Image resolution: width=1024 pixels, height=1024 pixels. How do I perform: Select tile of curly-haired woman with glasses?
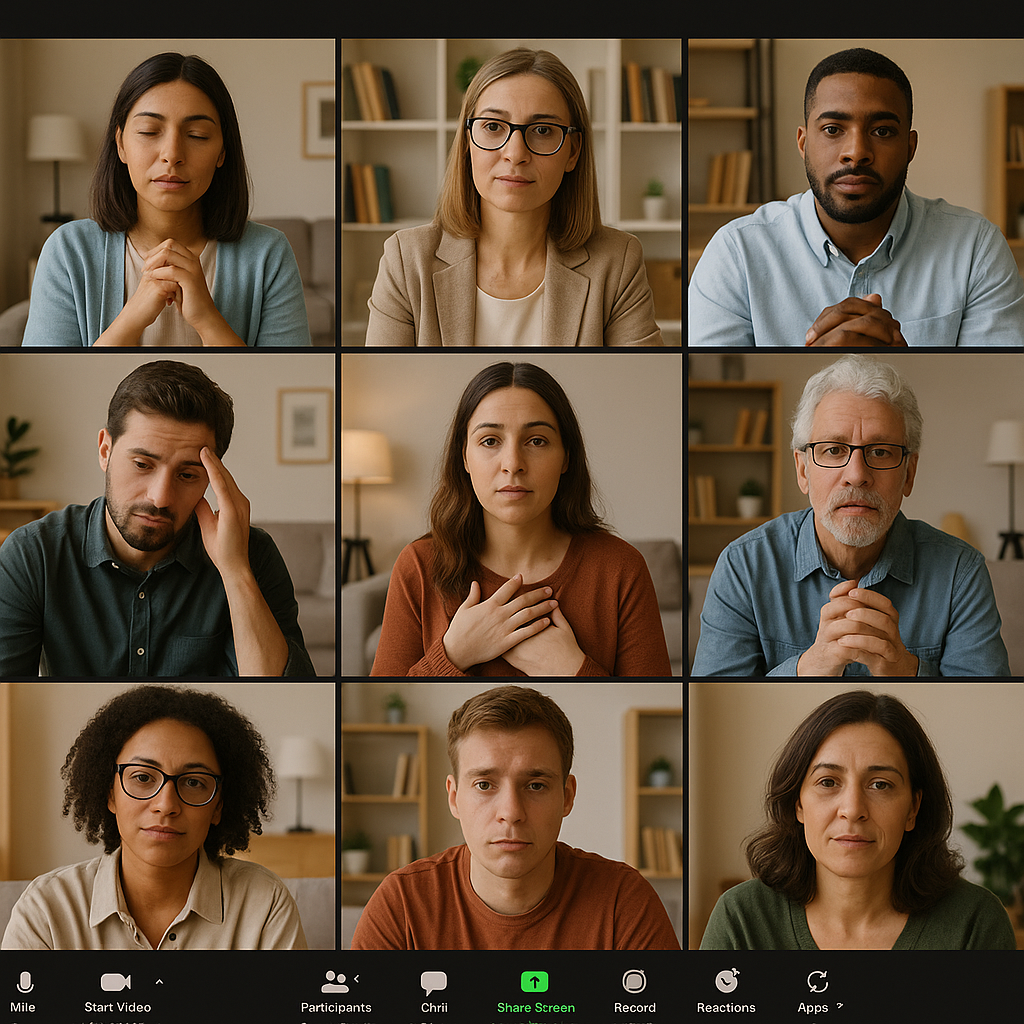(167, 816)
